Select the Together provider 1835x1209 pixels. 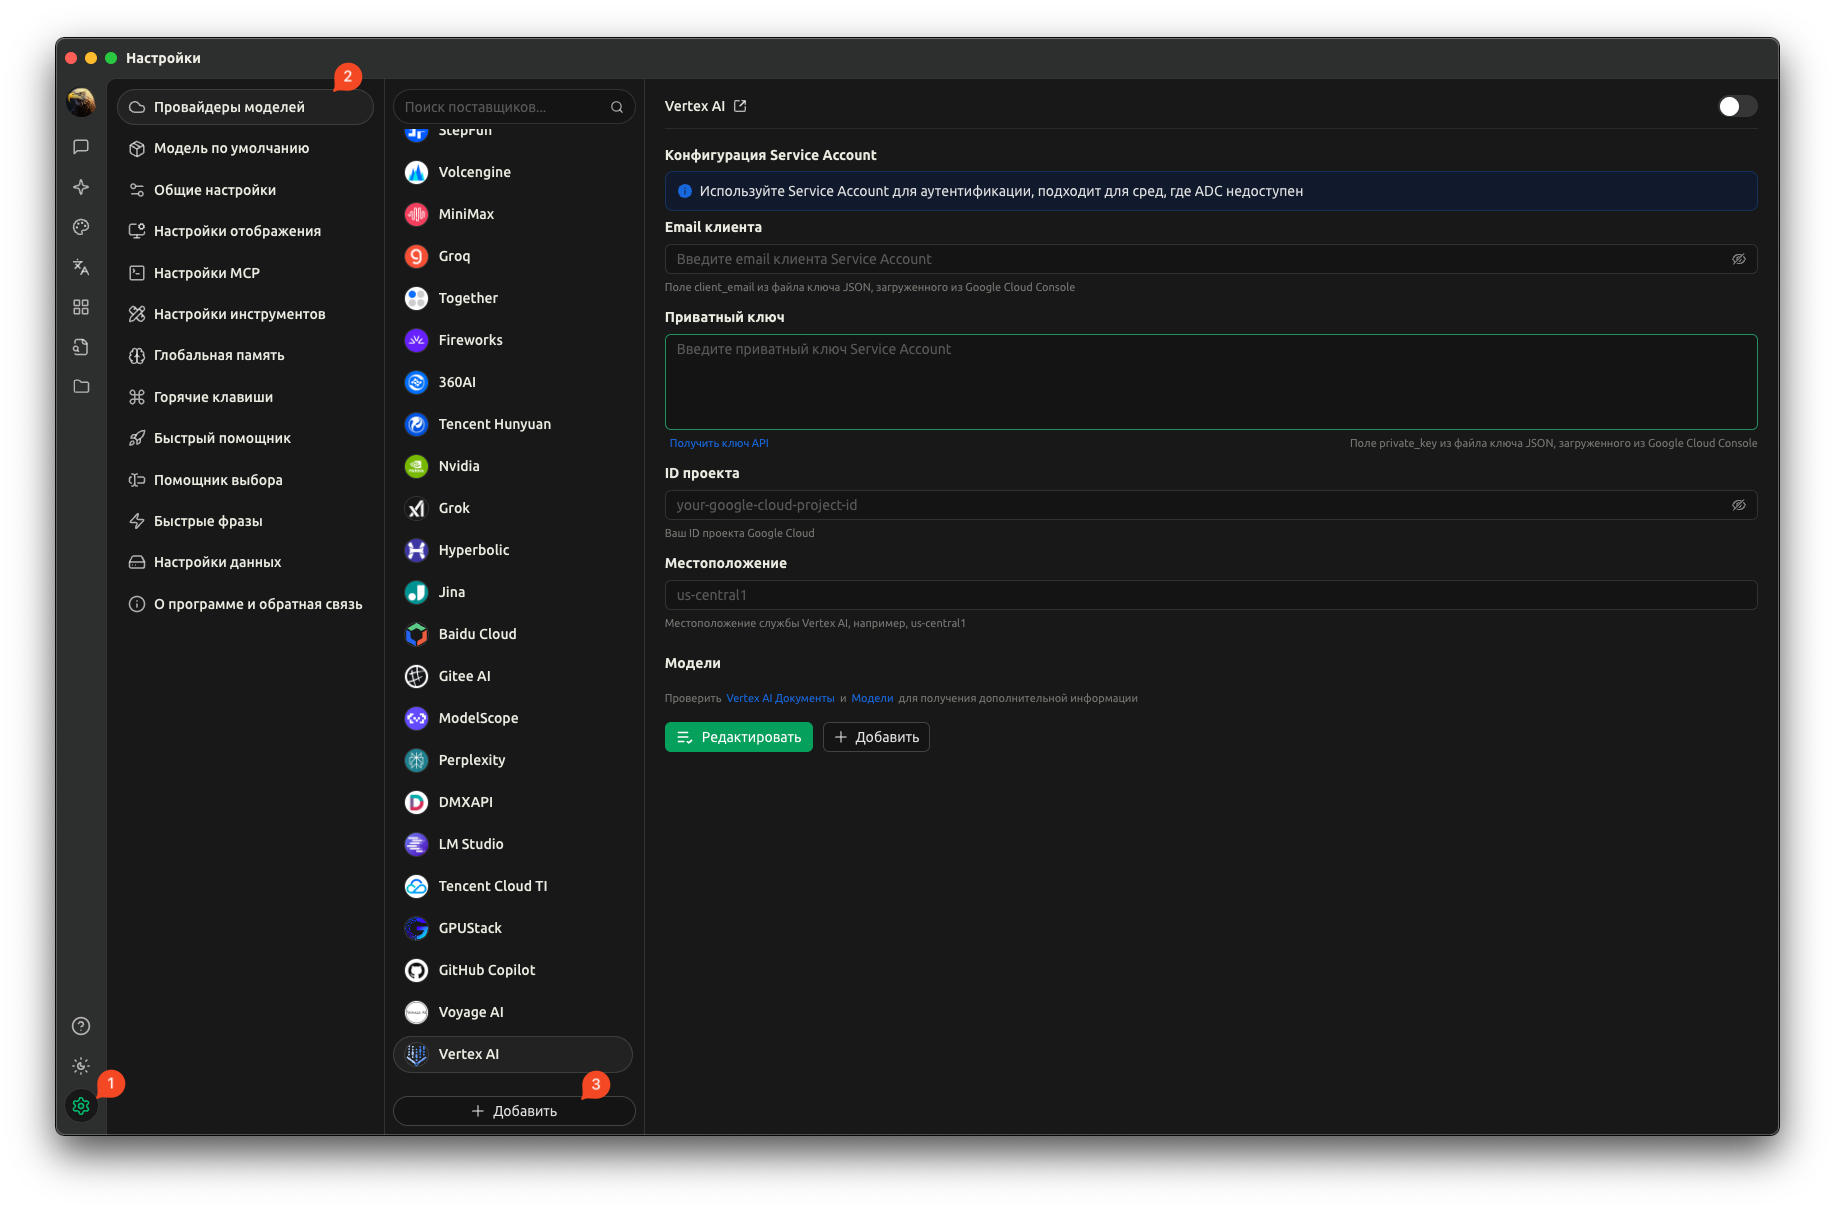(x=513, y=298)
